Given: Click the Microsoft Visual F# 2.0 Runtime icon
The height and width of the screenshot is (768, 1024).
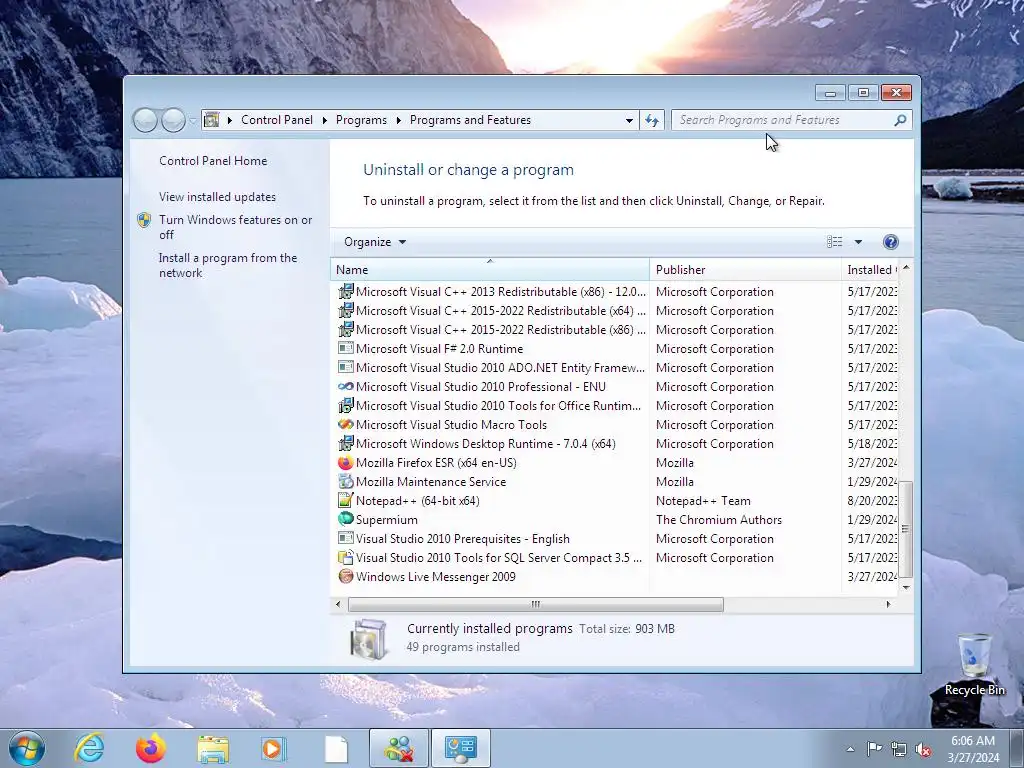Looking at the screenshot, I should click(x=345, y=349).
